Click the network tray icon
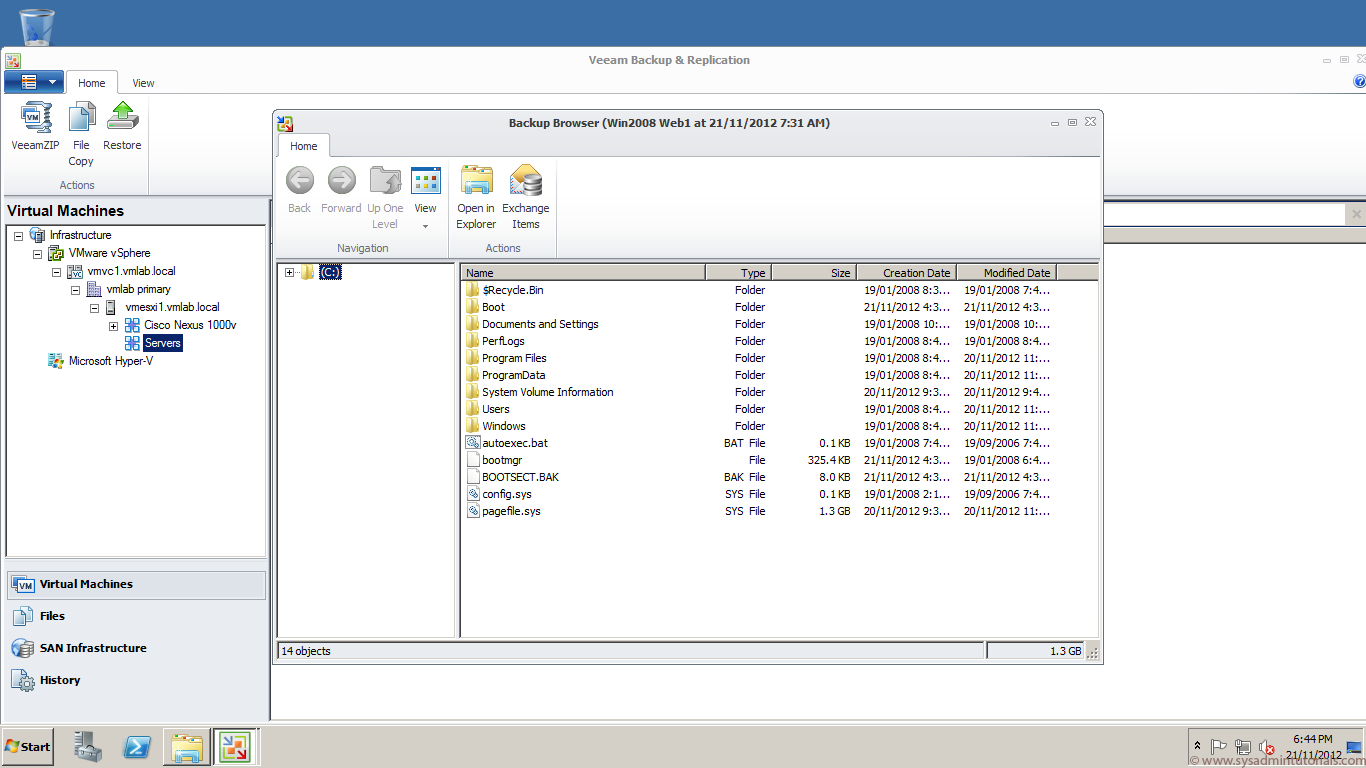 (1243, 747)
